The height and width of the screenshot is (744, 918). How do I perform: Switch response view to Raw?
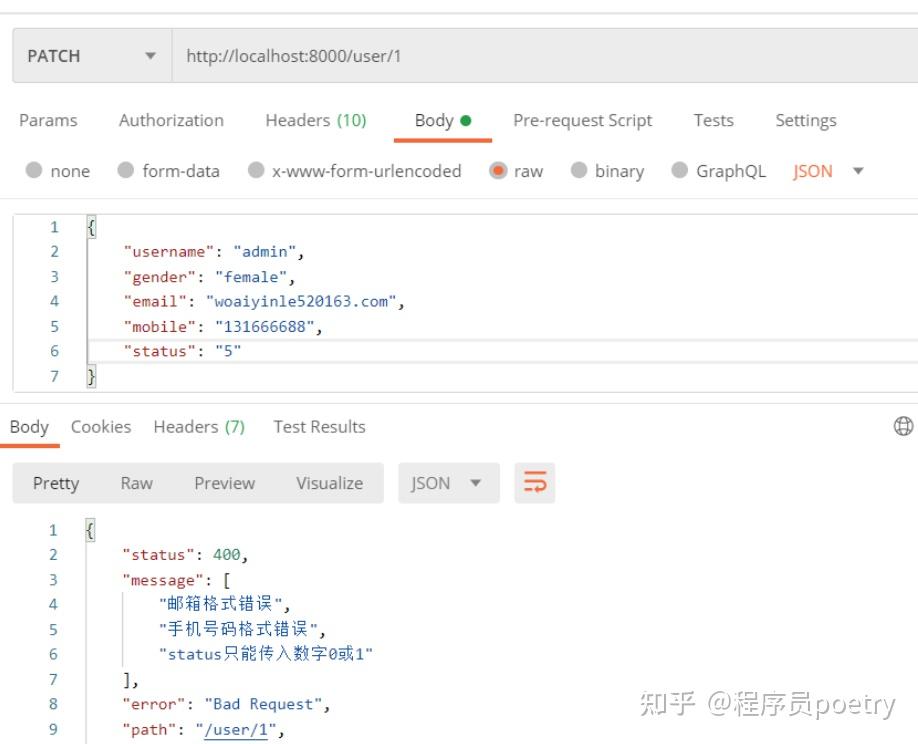[136, 484]
